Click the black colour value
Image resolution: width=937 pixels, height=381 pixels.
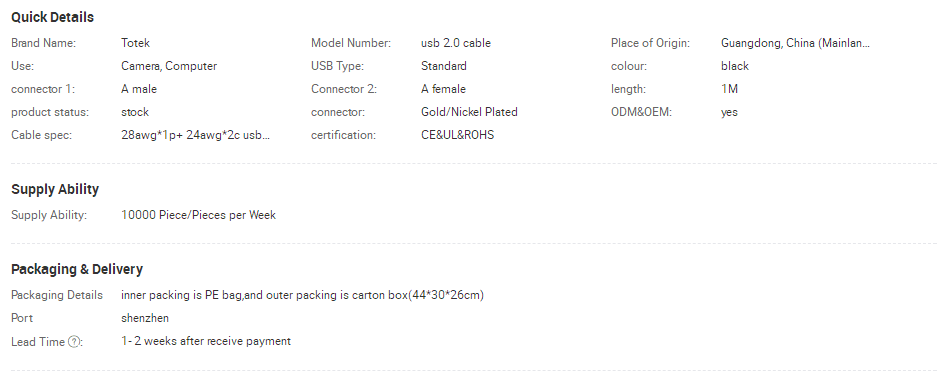point(735,66)
